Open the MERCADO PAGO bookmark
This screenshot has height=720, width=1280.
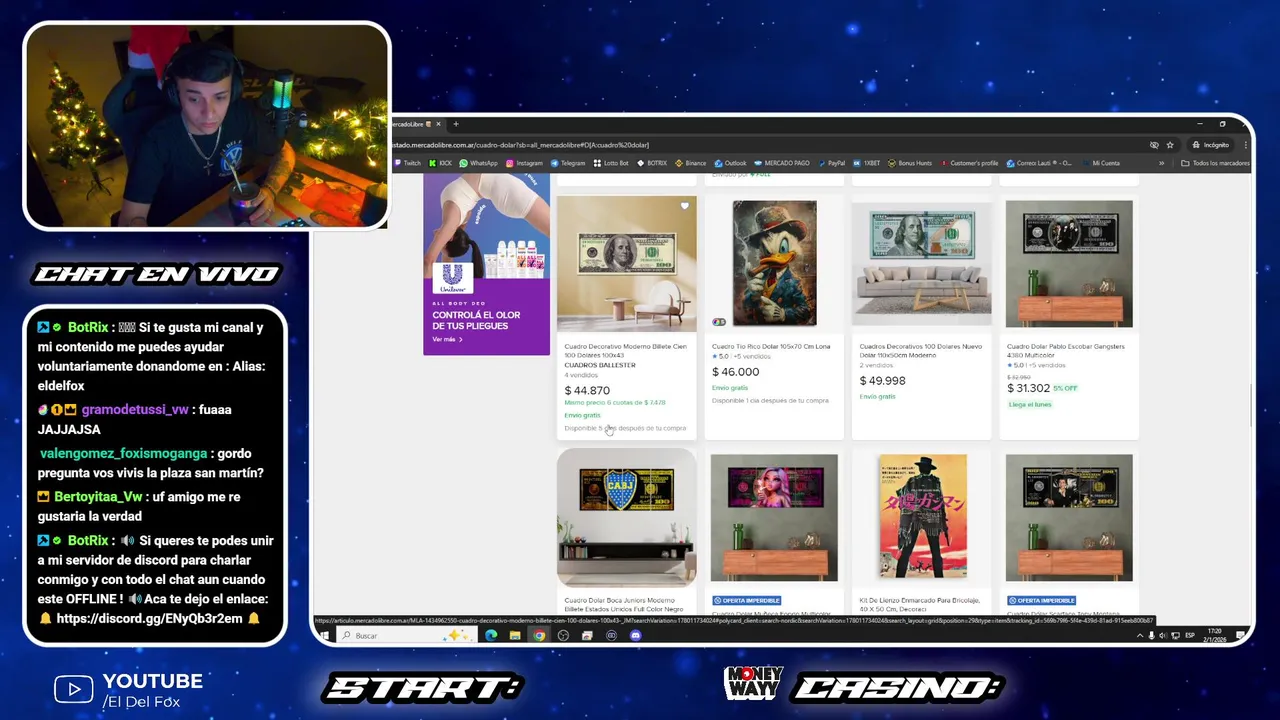pyautogui.click(x=782, y=163)
